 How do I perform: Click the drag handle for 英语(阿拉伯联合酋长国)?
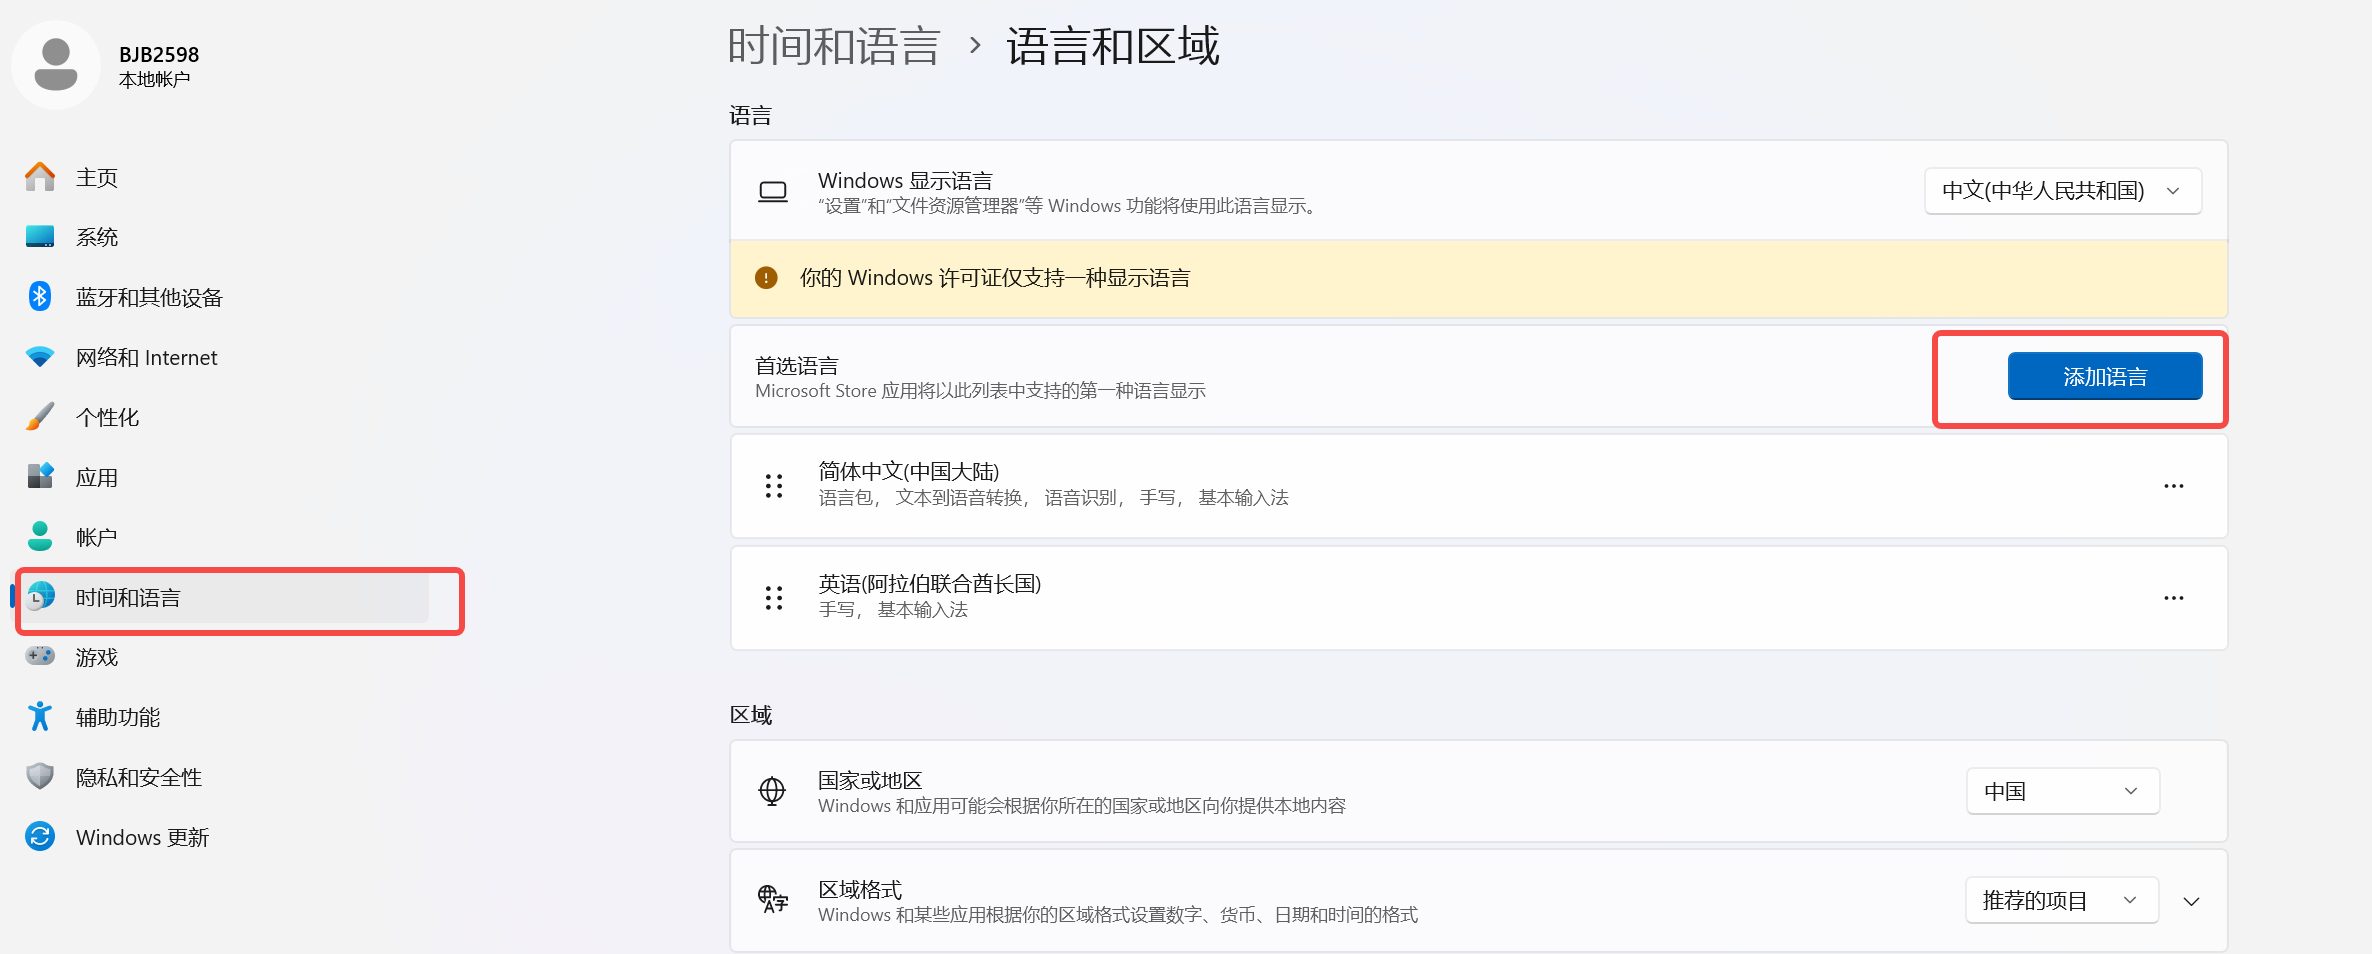(x=774, y=598)
